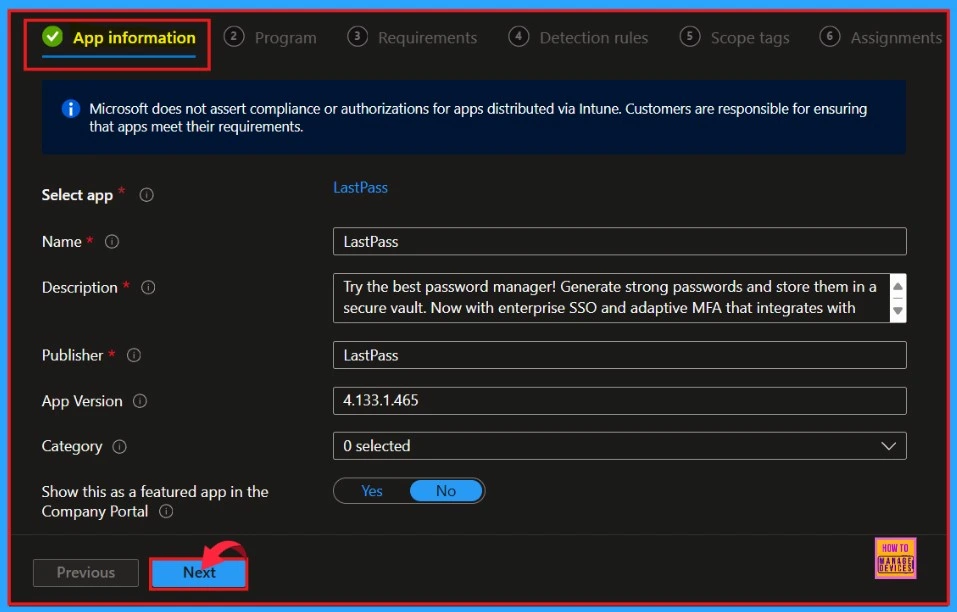Open the App information tab
This screenshot has height=612, width=957.
point(119,38)
